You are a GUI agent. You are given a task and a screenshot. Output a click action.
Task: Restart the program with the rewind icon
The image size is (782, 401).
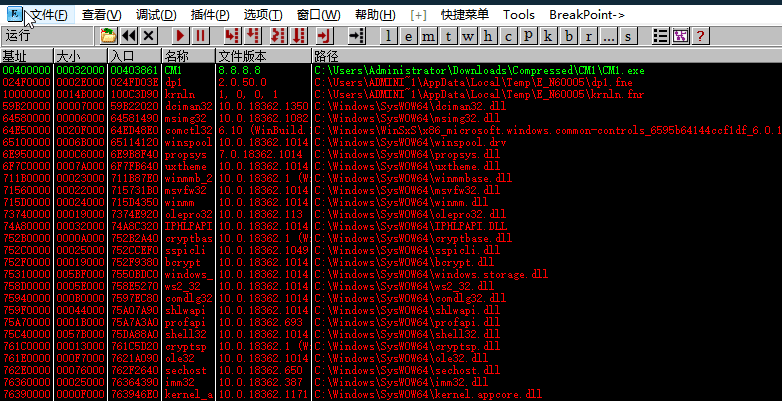pos(129,36)
